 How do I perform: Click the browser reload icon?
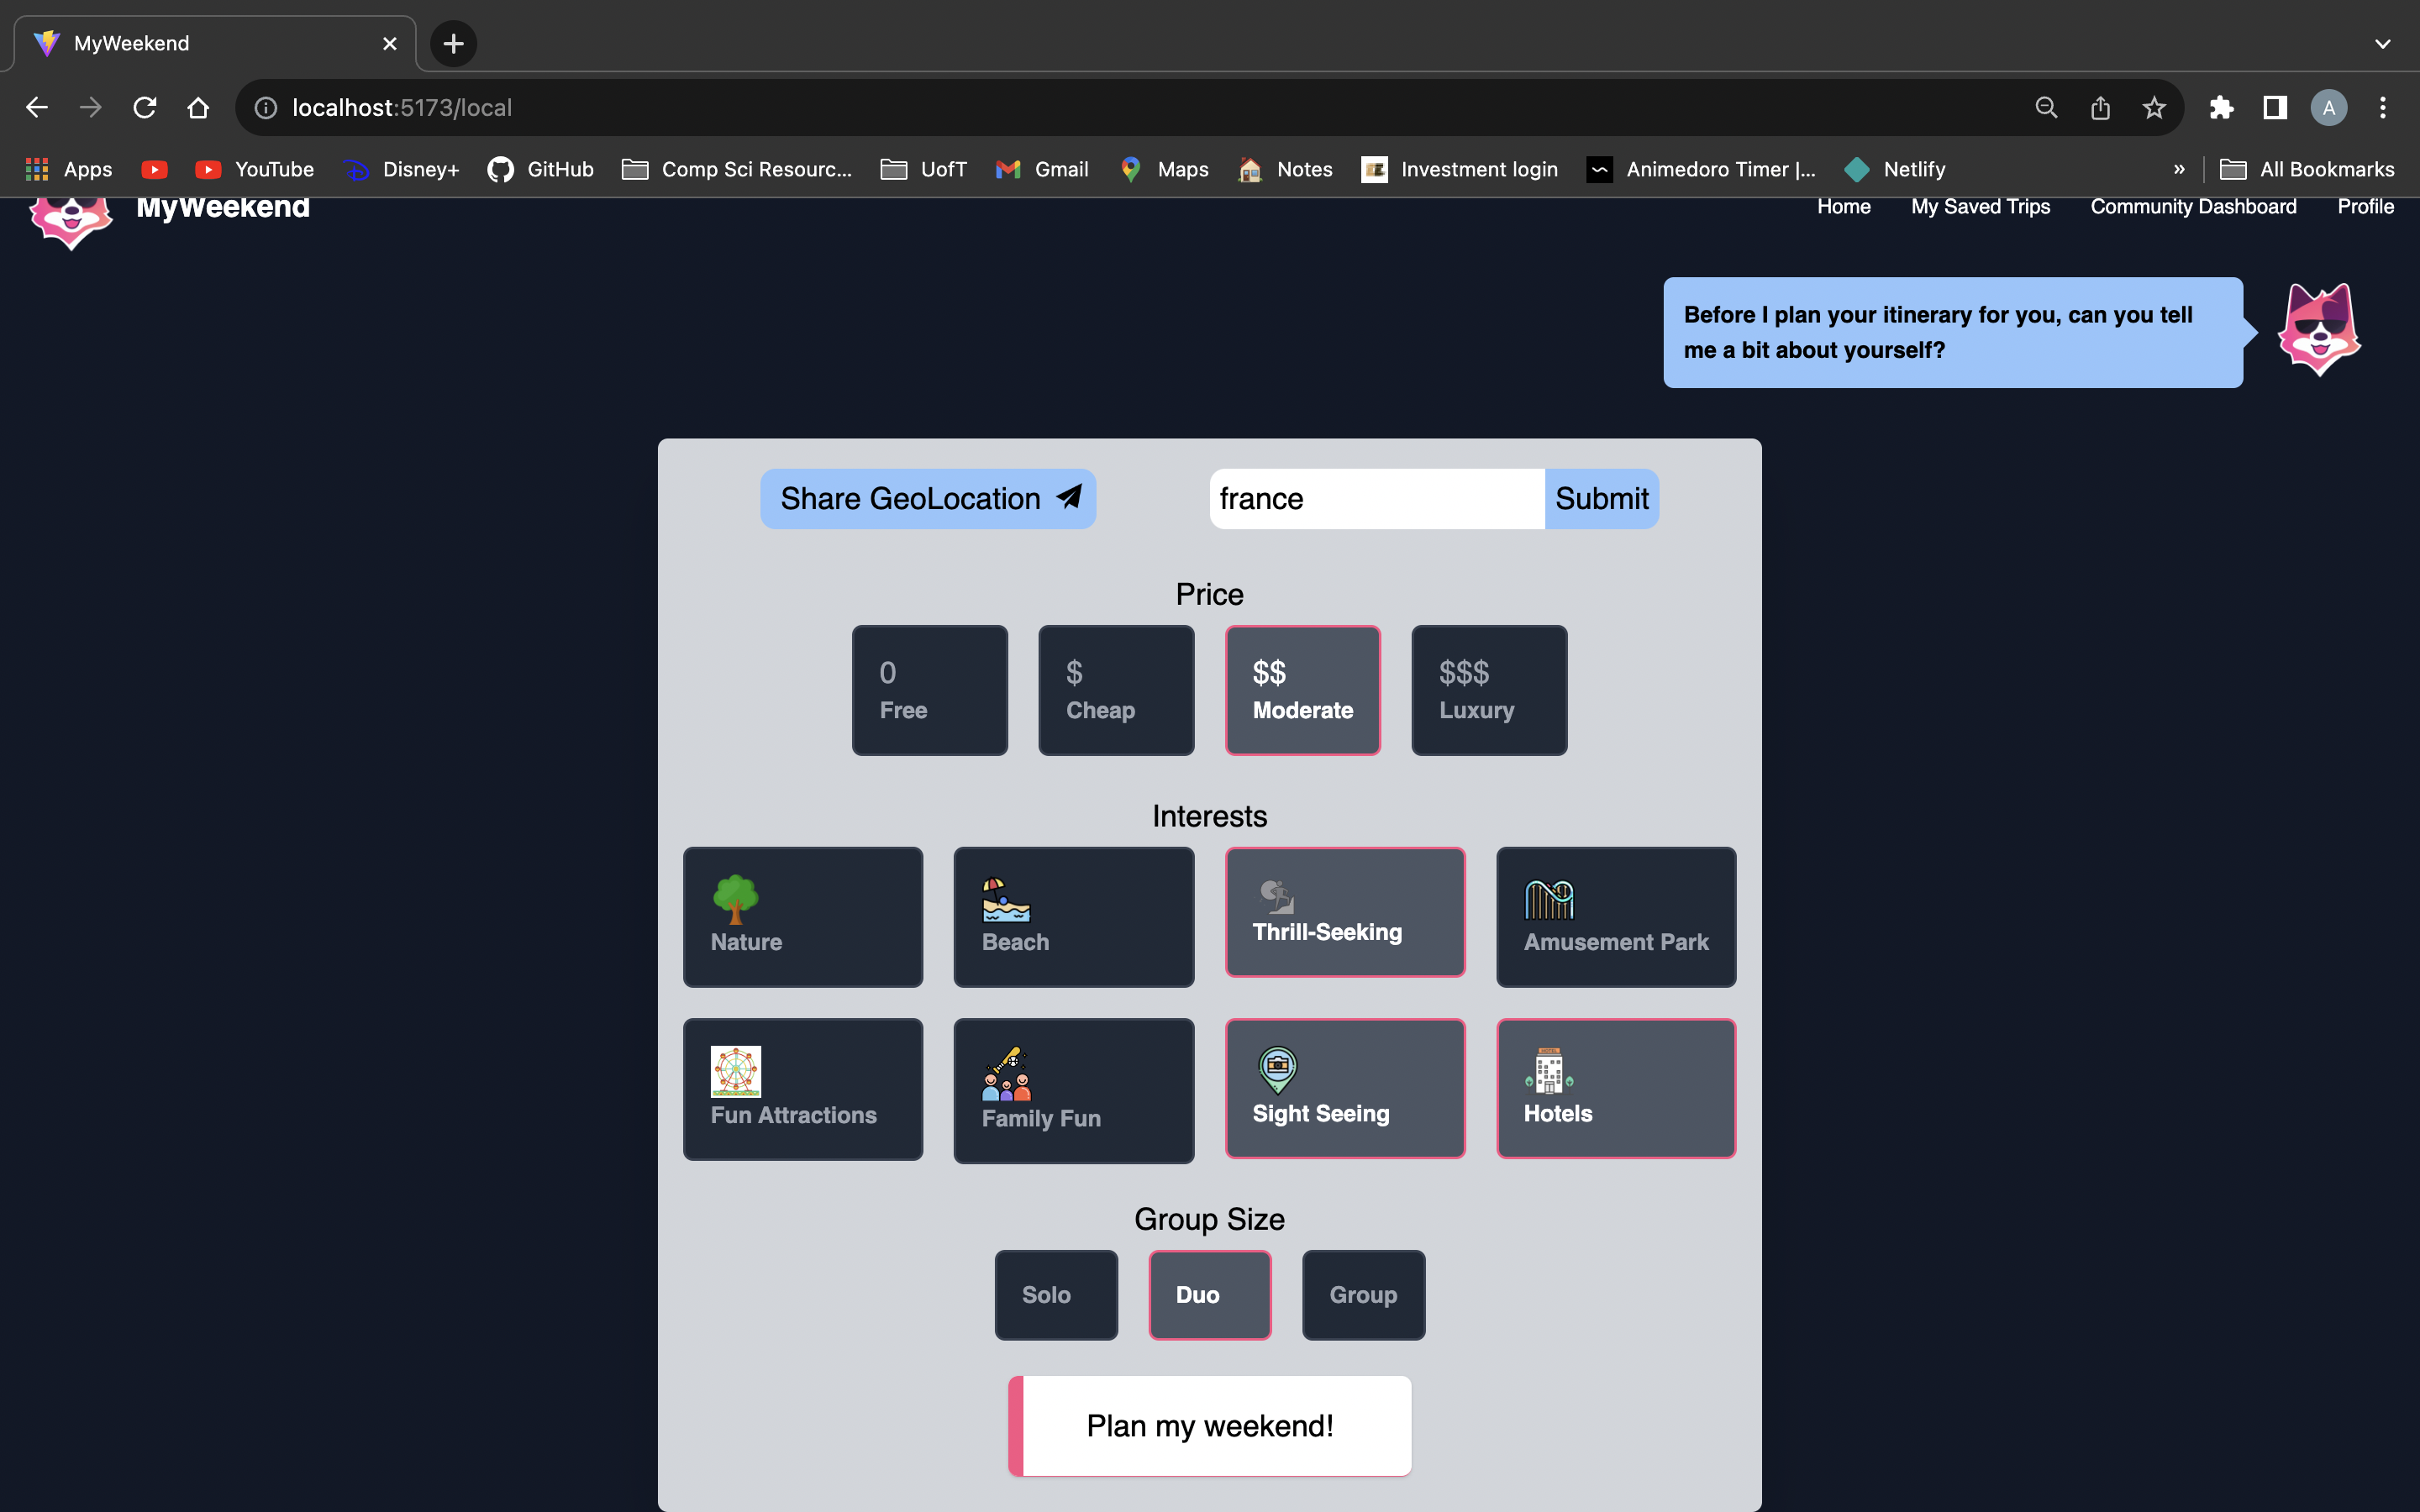tap(145, 108)
